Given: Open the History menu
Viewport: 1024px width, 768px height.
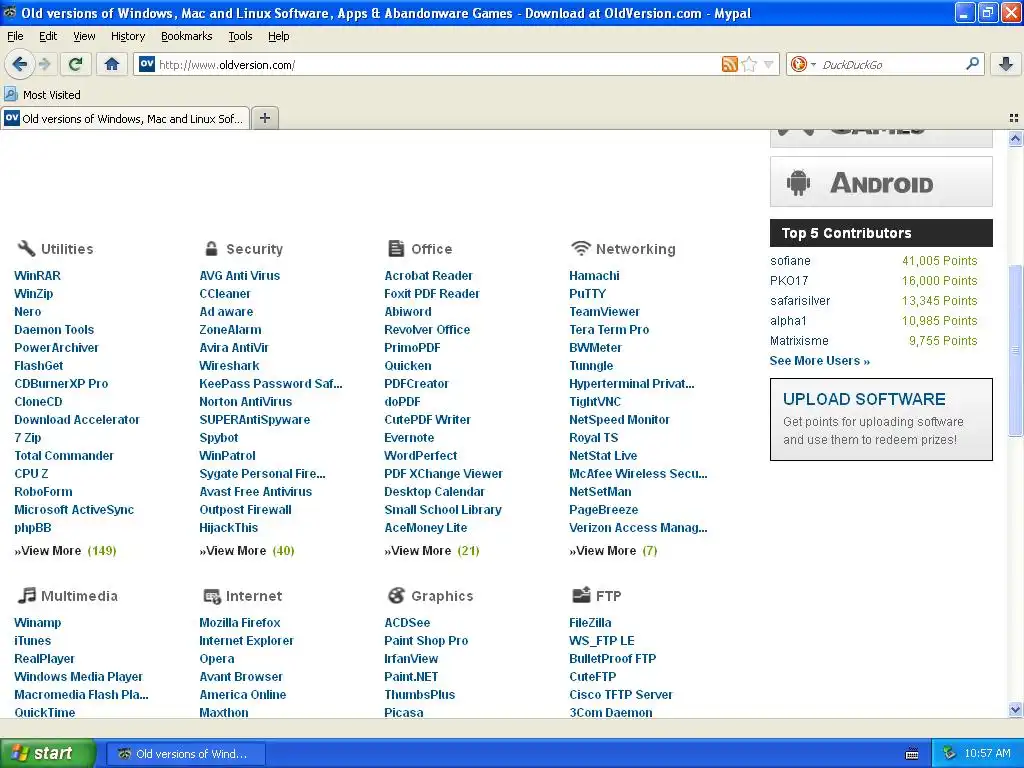Looking at the screenshot, I should [128, 36].
